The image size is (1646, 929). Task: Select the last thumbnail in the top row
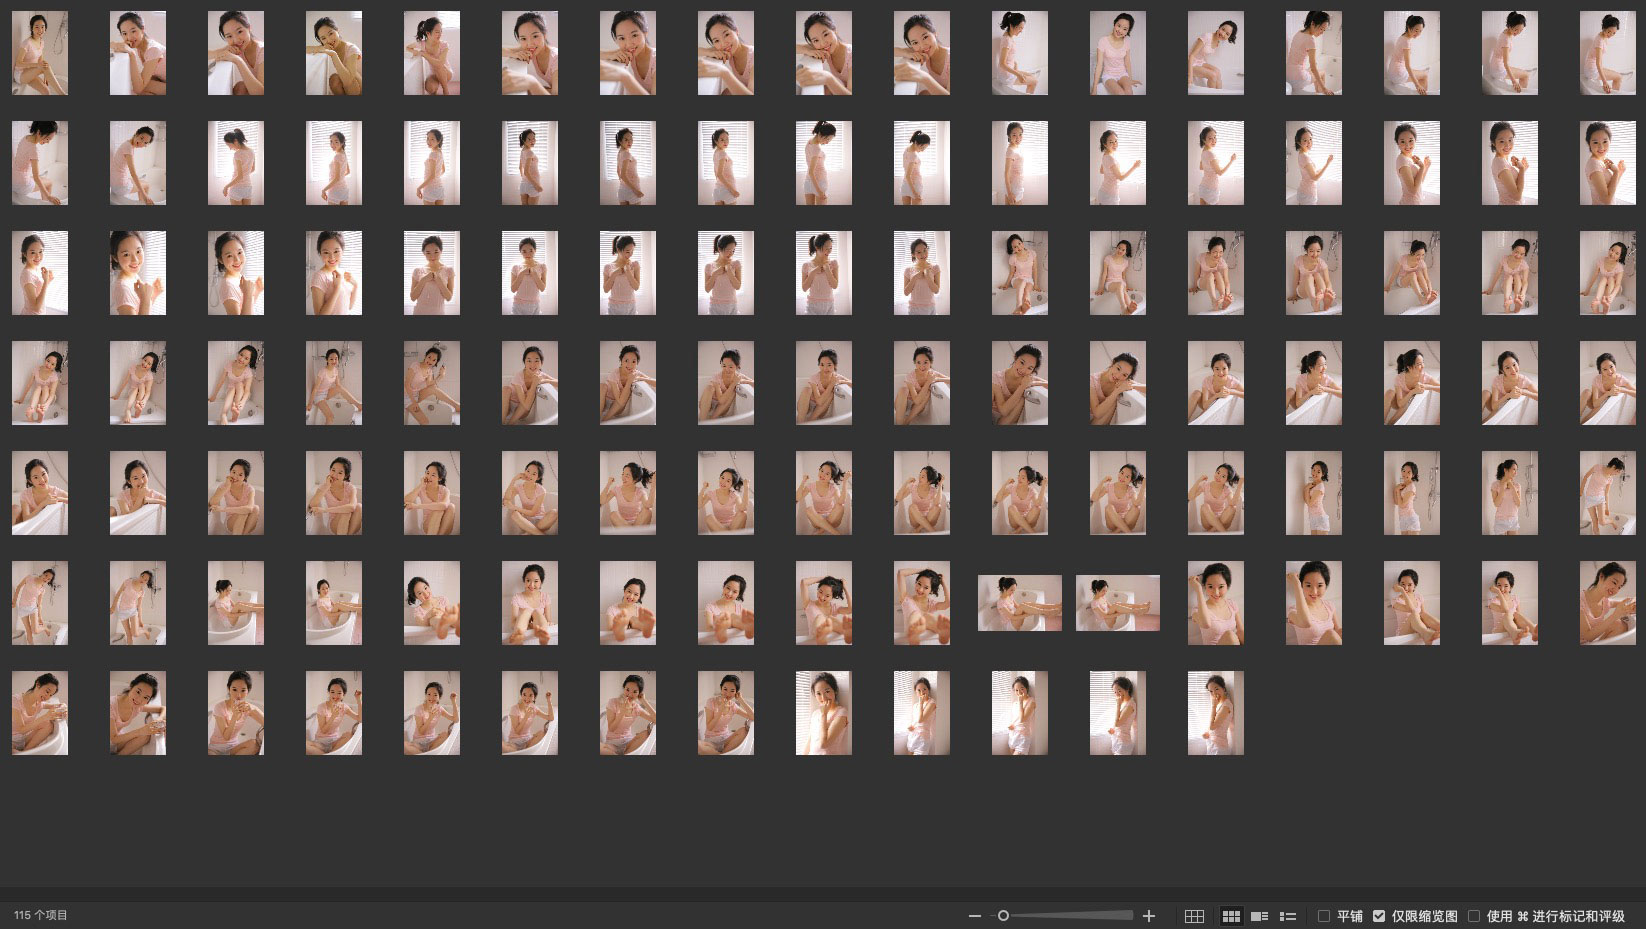[1608, 53]
